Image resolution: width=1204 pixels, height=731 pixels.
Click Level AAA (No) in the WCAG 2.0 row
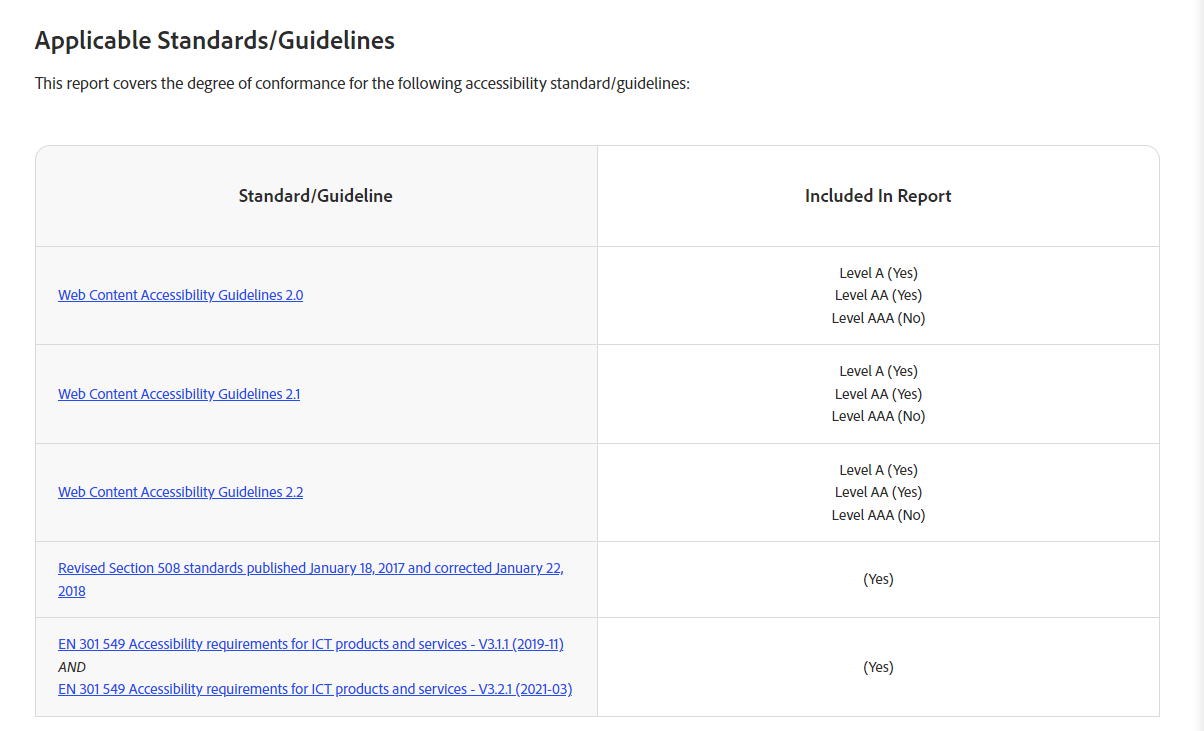tap(878, 318)
